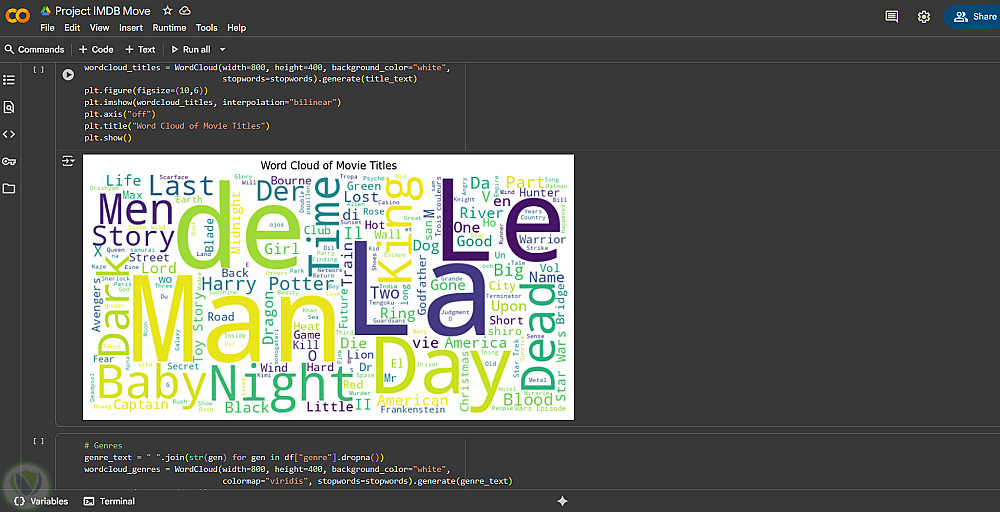
Task: Click the plt.show() line in first cell
Action: [x=108, y=138]
